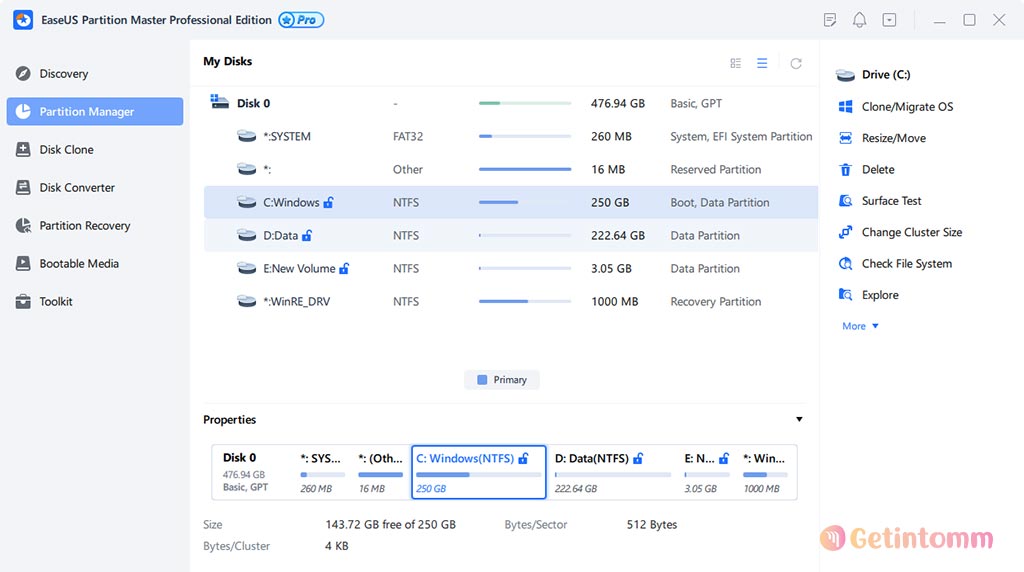Click the Disk 0 drive icon
Image resolution: width=1024 pixels, height=572 pixels.
click(x=219, y=102)
